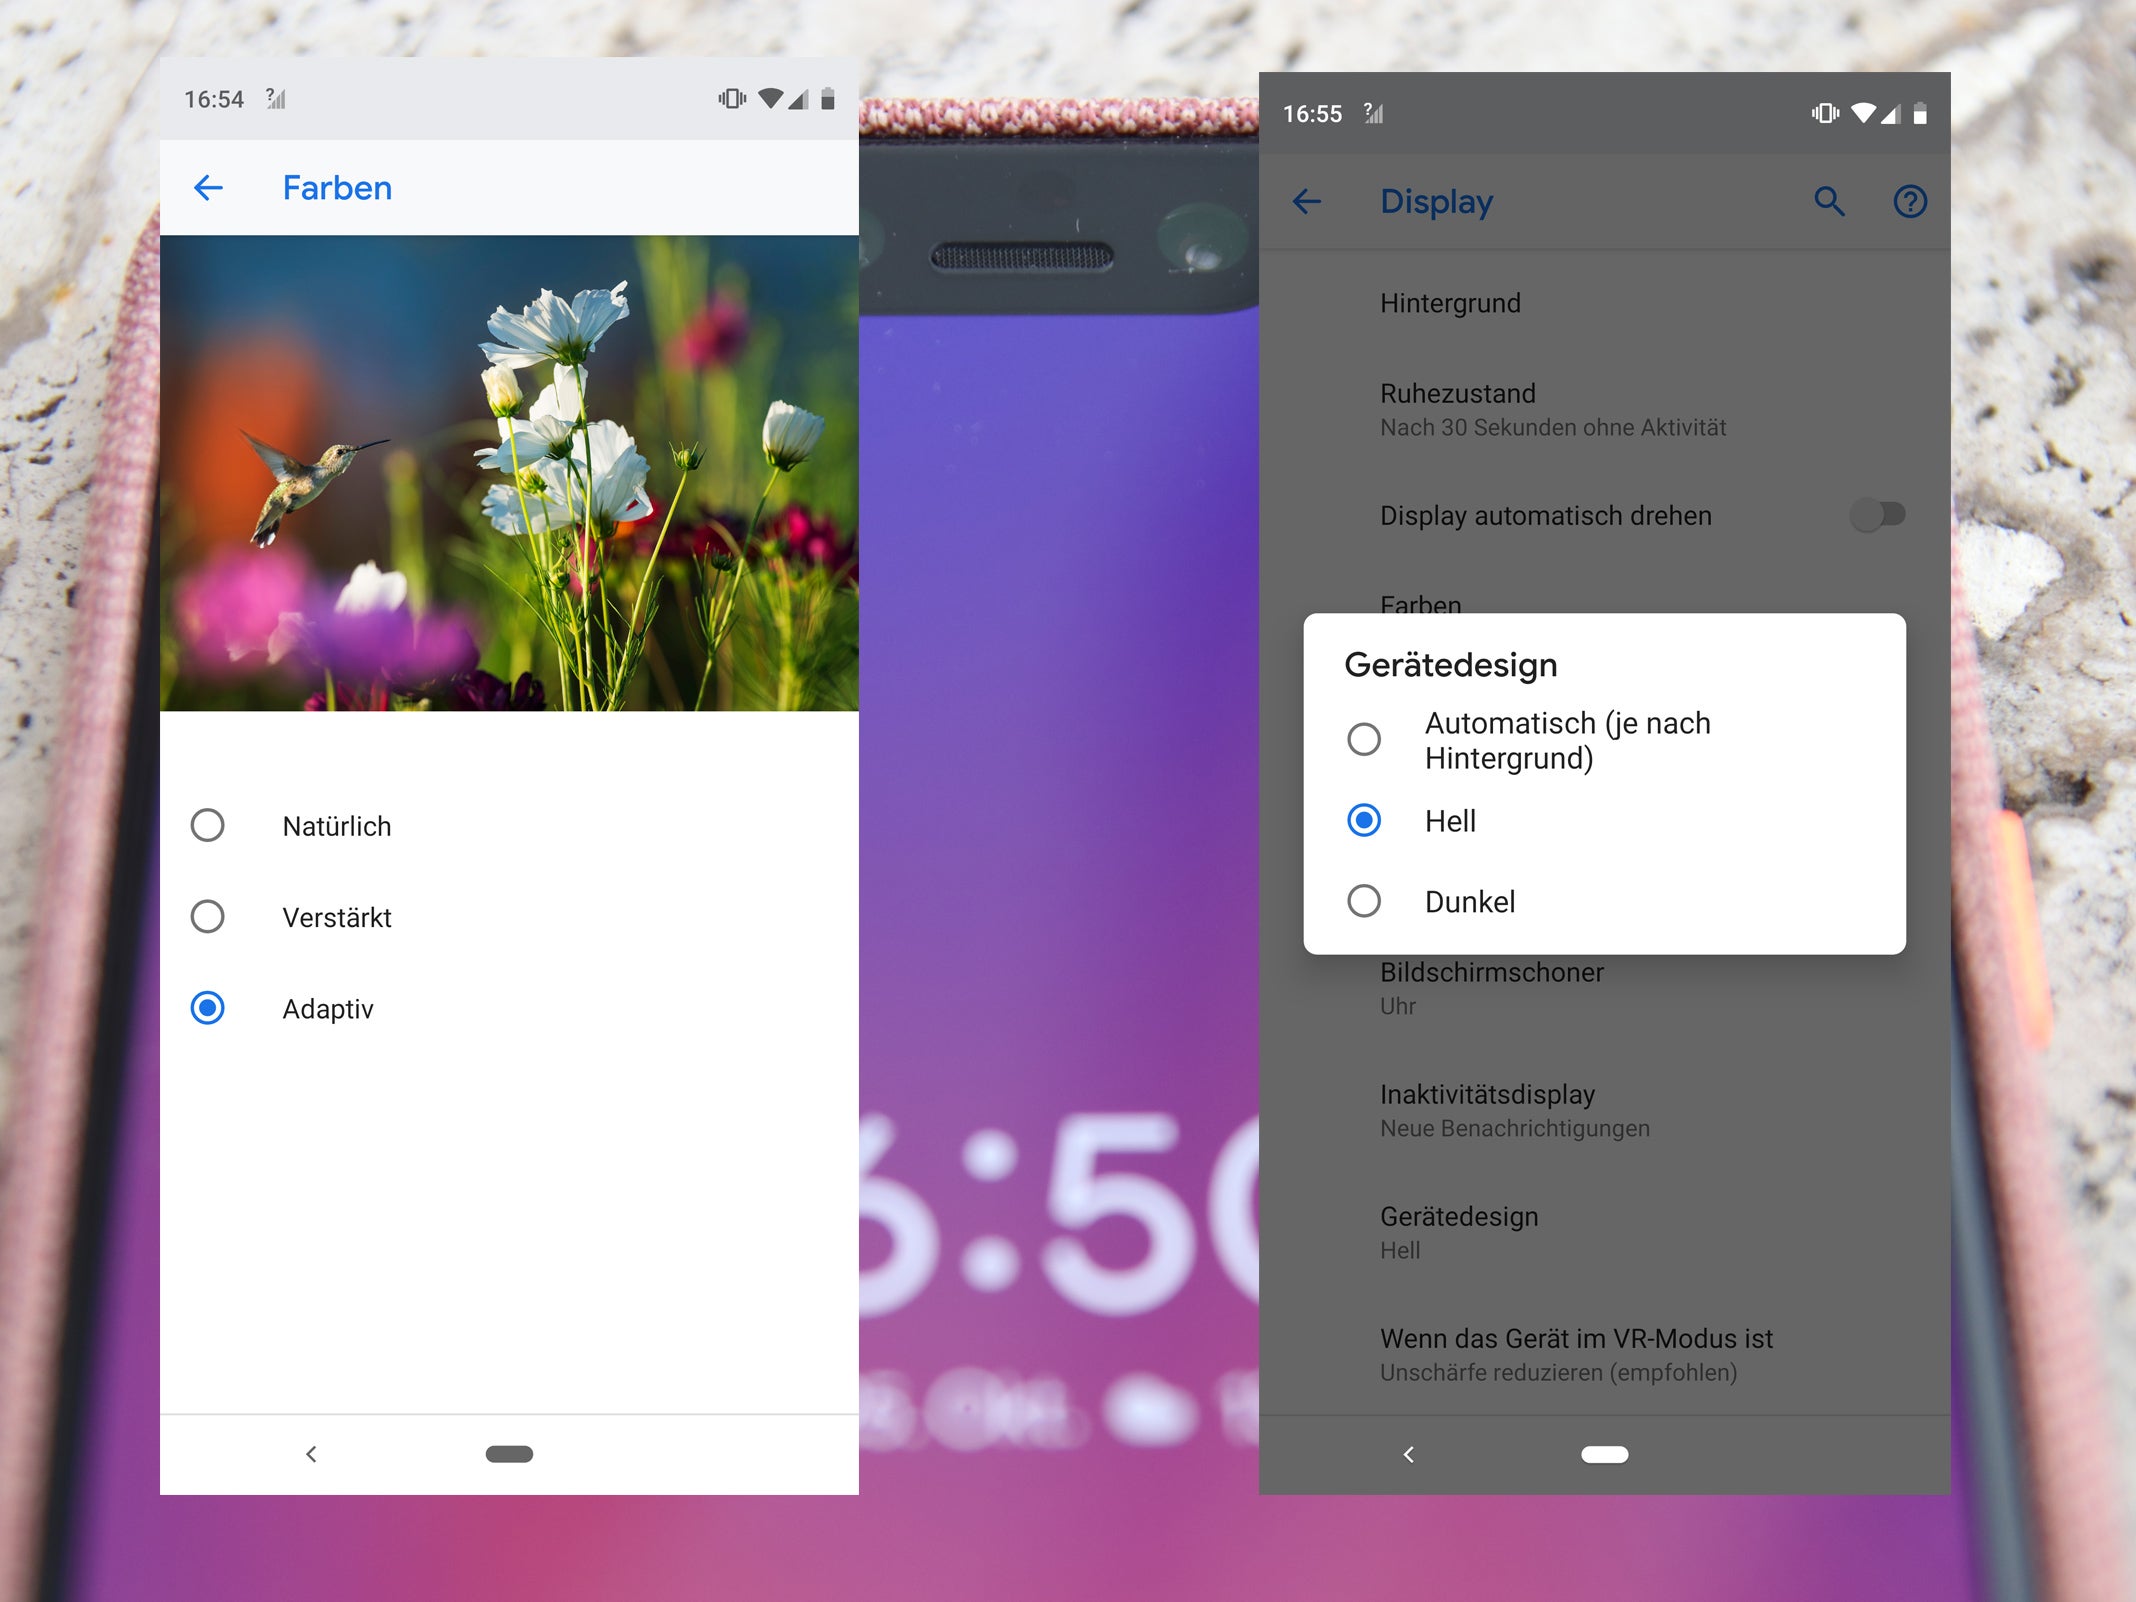Open help in Display settings
Image resolution: width=2136 pixels, height=1602 pixels.
coord(1910,202)
